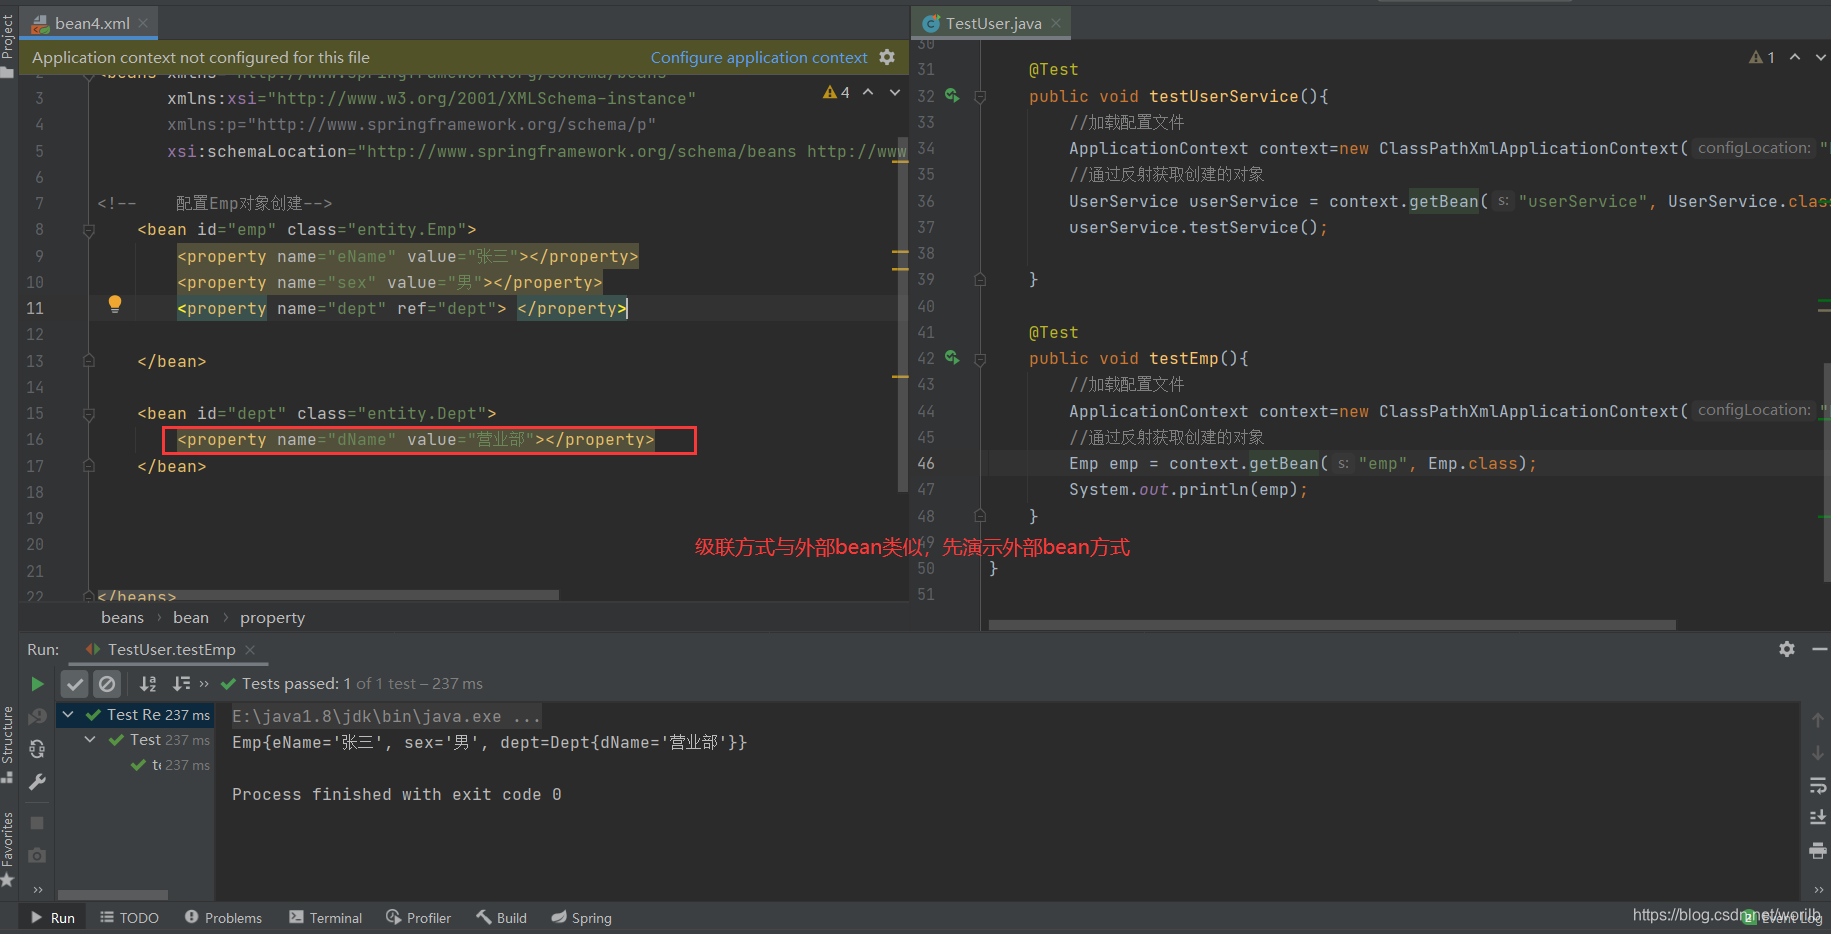Toggle soft-wrap in console output
Image resolution: width=1831 pixels, height=934 pixels.
[x=1818, y=785]
